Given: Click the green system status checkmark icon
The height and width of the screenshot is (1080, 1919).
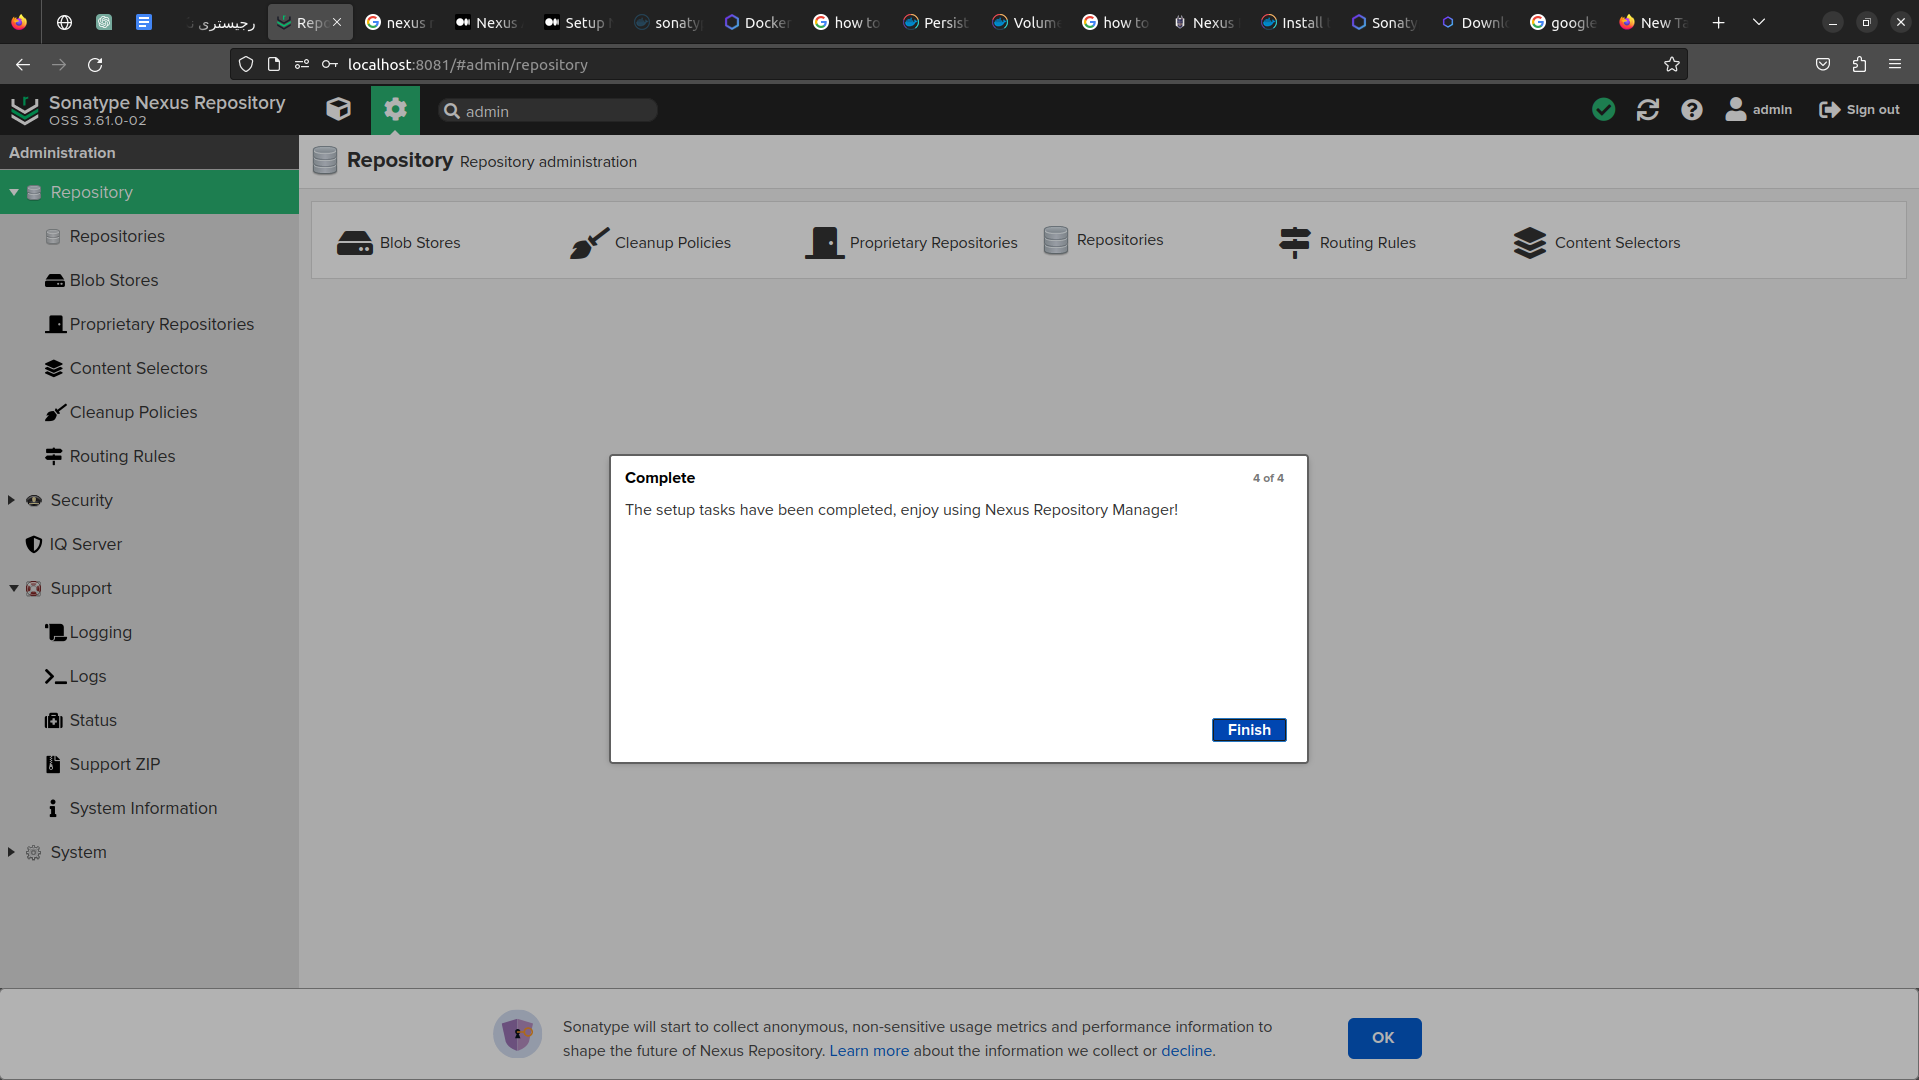Looking at the screenshot, I should pyautogui.click(x=1603, y=110).
